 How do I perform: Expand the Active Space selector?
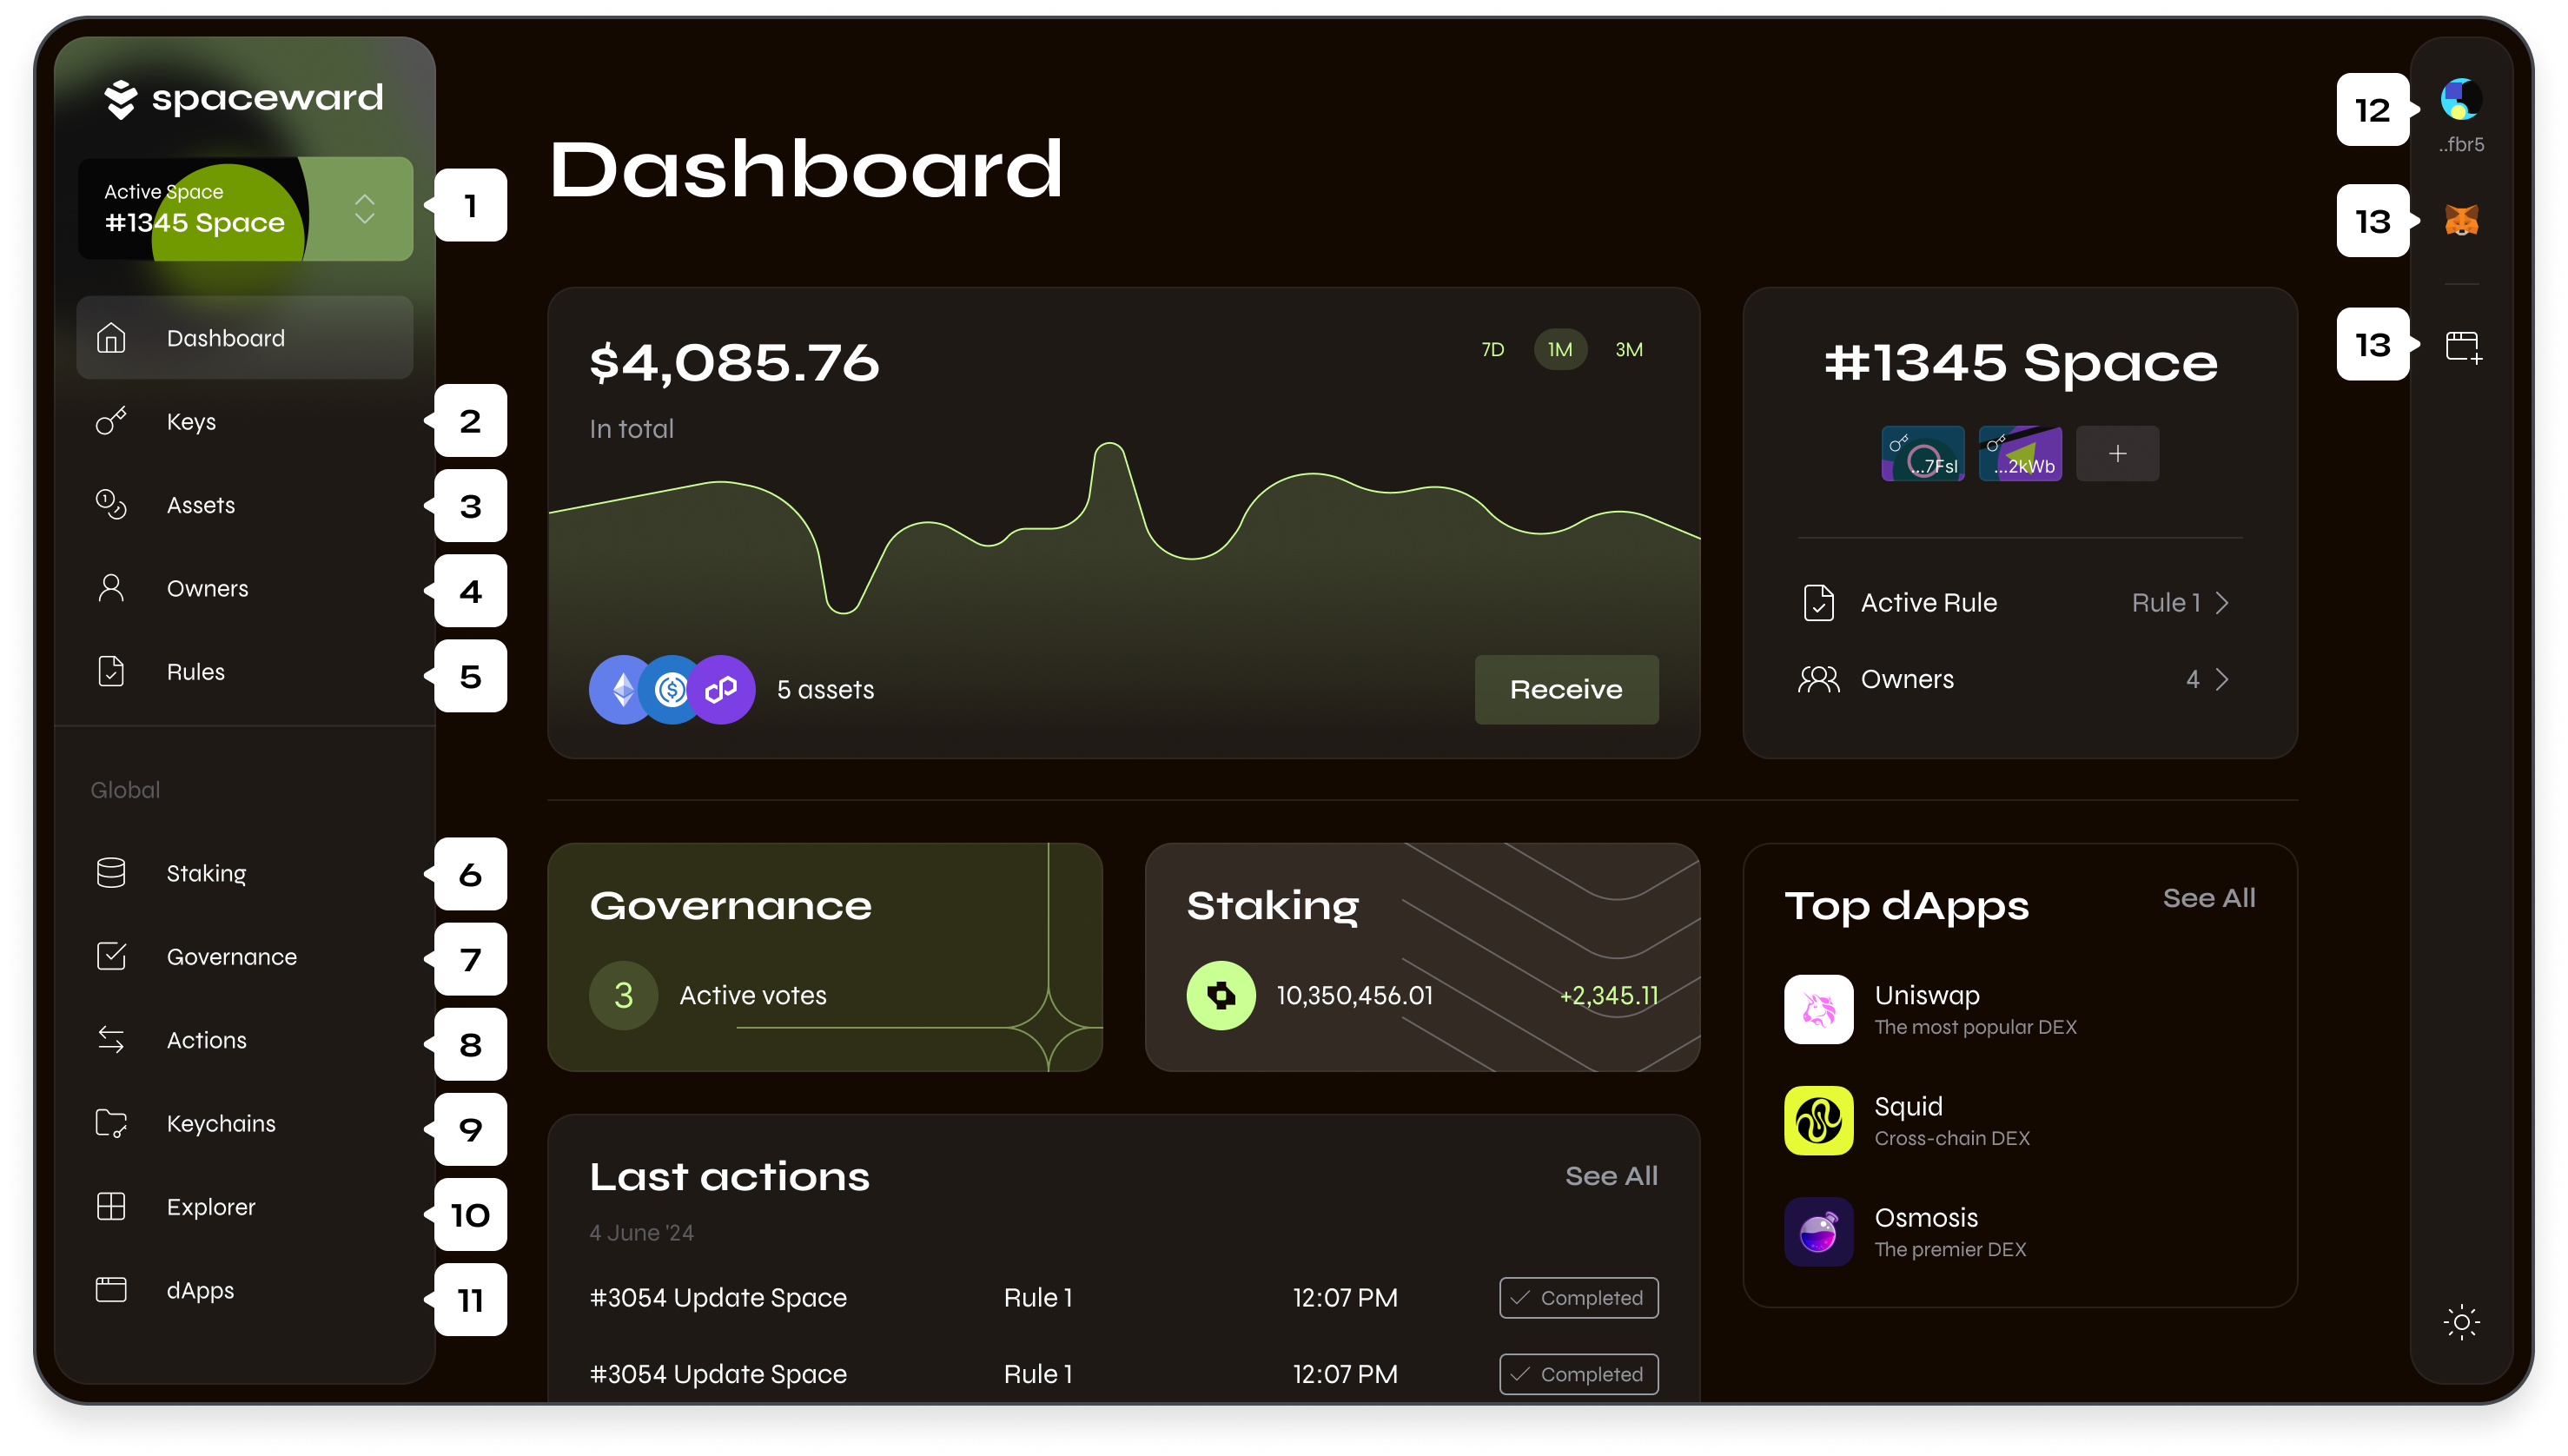click(x=364, y=208)
